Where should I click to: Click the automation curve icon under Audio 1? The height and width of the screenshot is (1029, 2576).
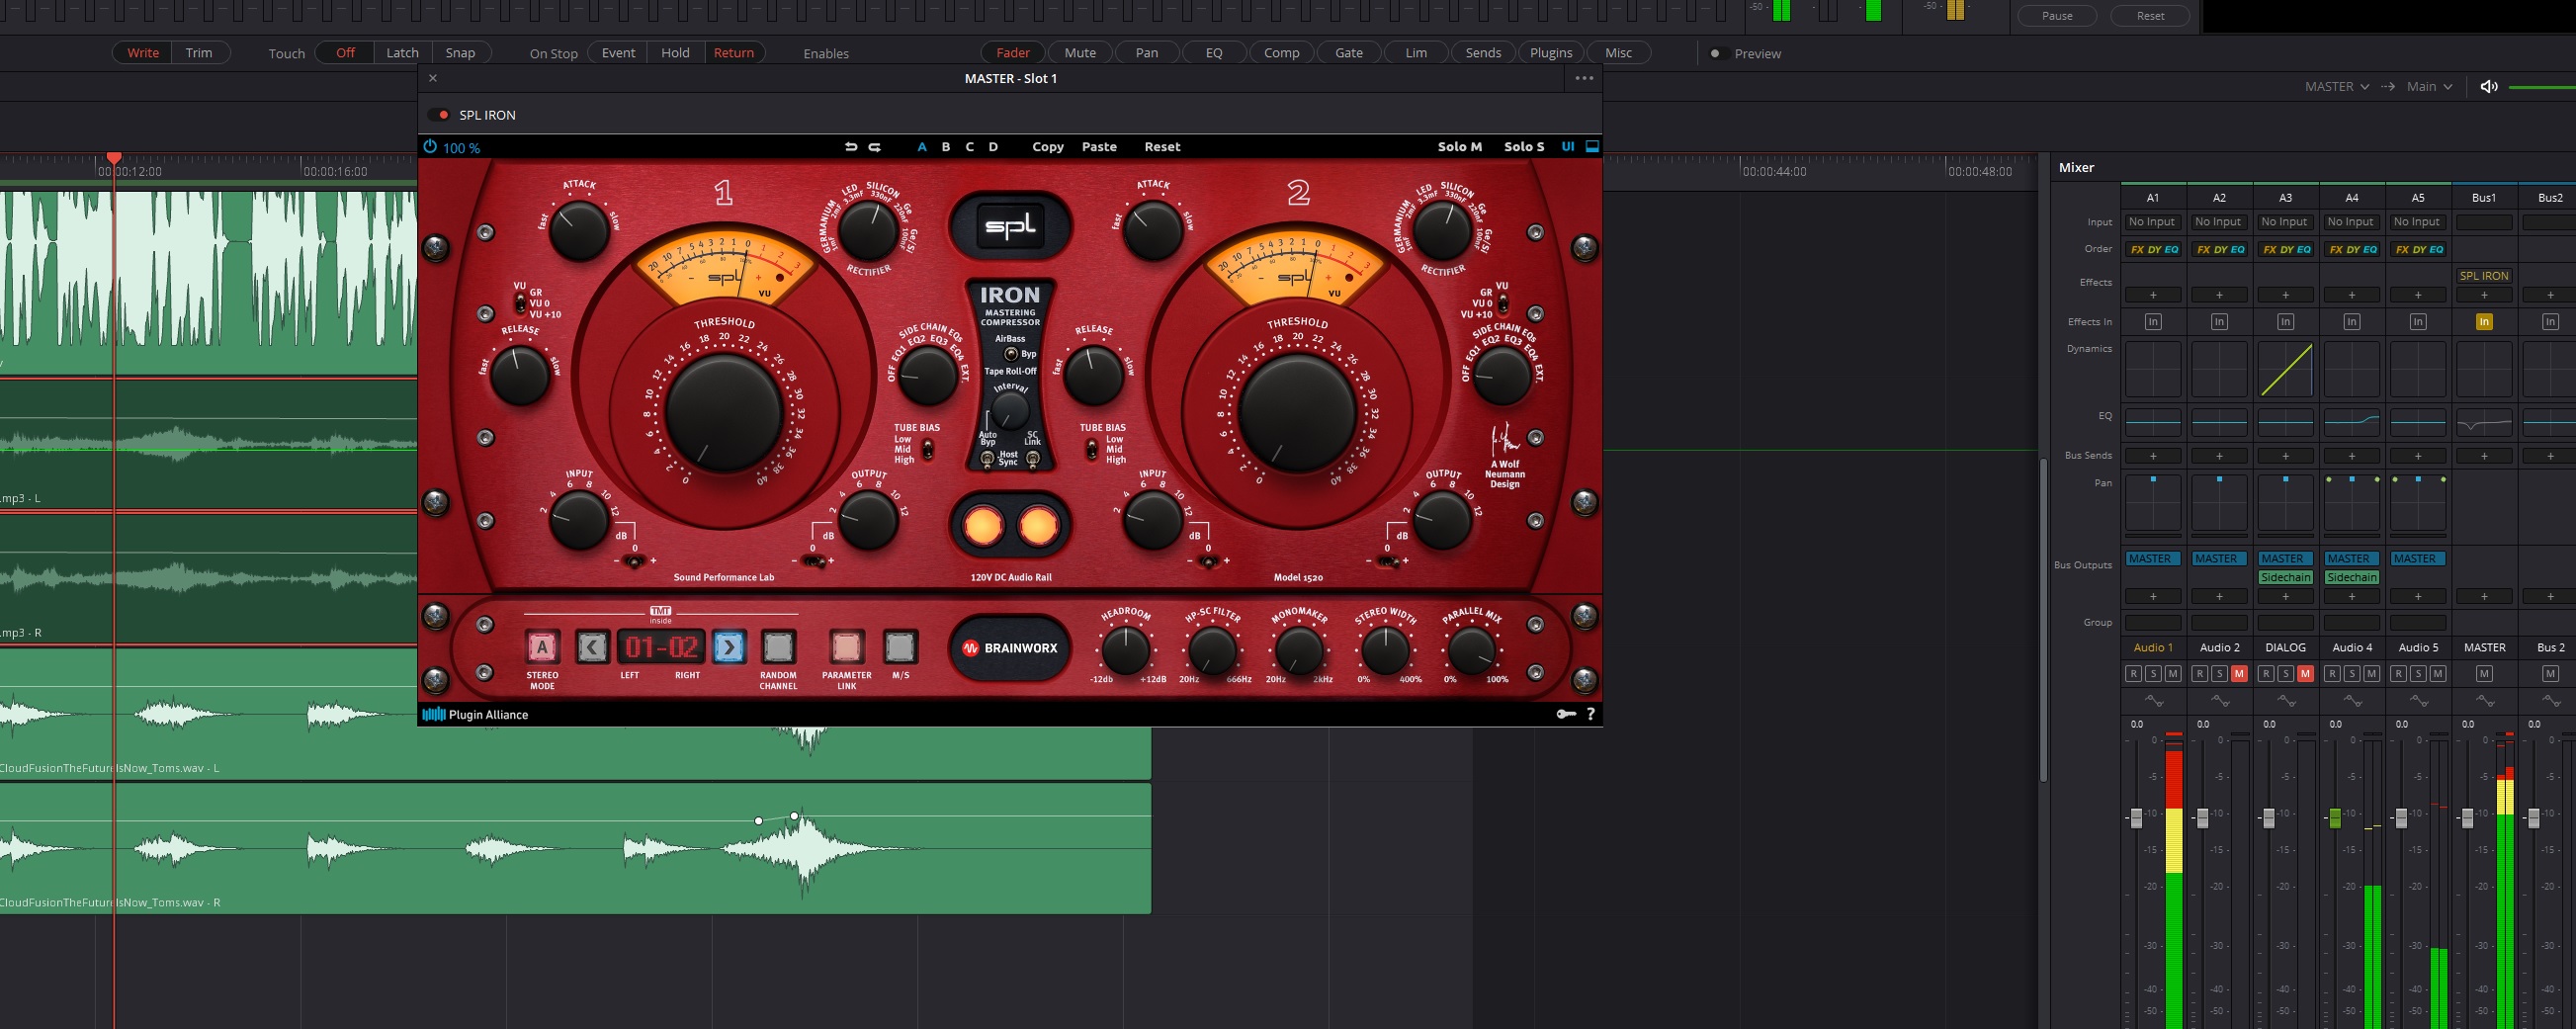[2153, 700]
